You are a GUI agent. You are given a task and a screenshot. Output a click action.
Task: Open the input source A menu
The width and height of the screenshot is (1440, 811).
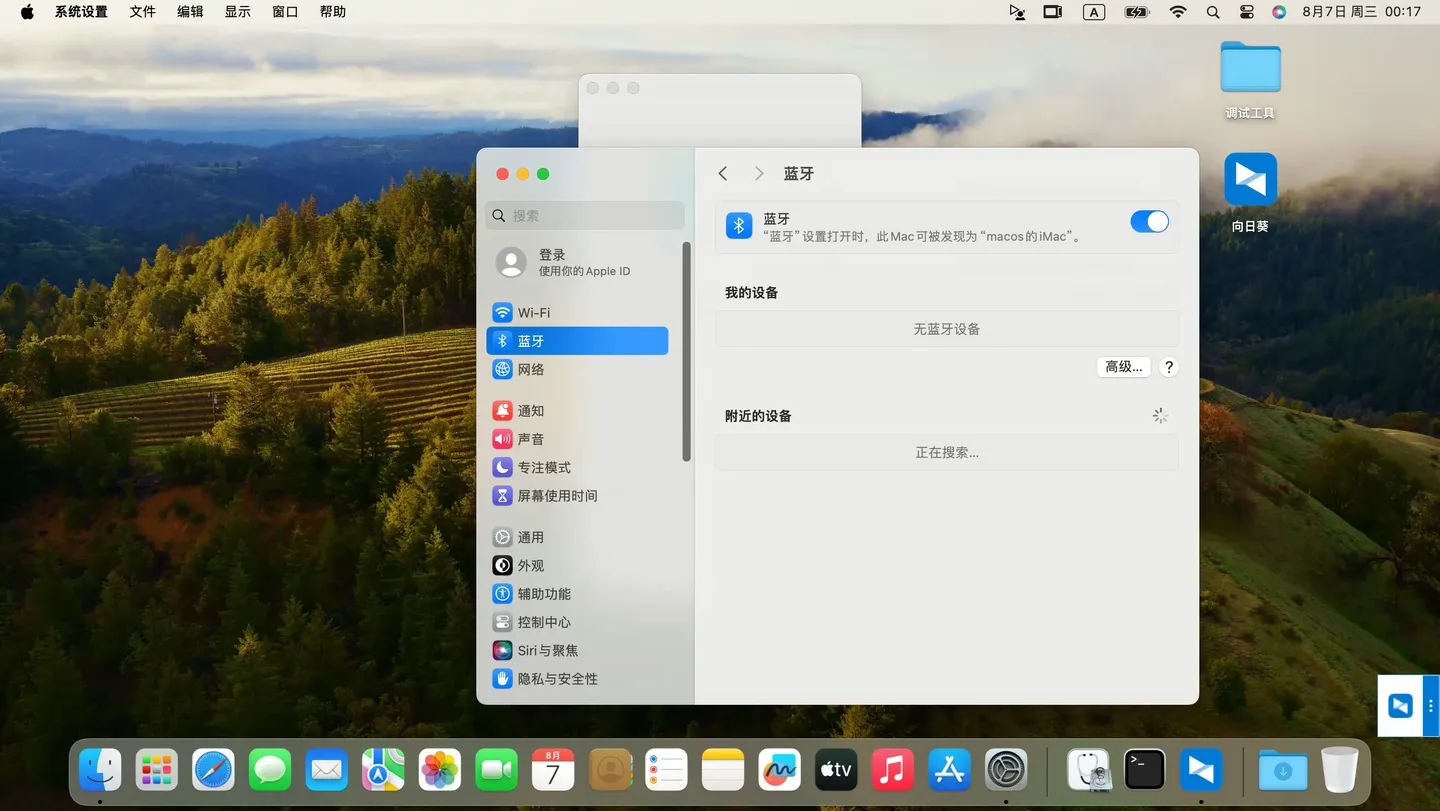[1094, 12]
